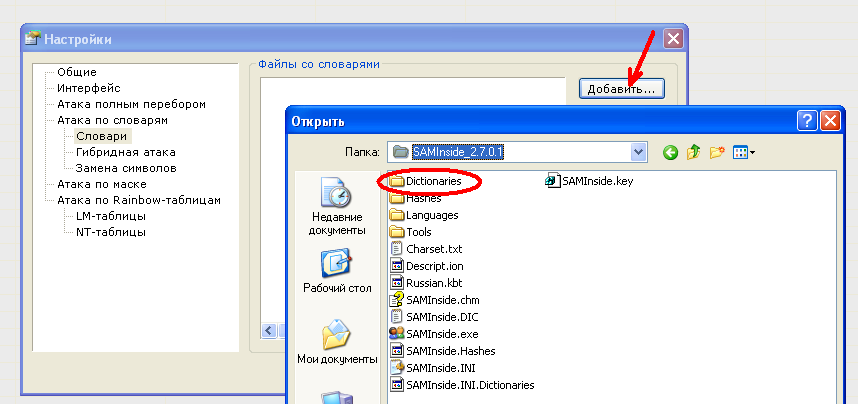Open NT-таблицы settings
This screenshot has height=404, width=858.
point(111,232)
